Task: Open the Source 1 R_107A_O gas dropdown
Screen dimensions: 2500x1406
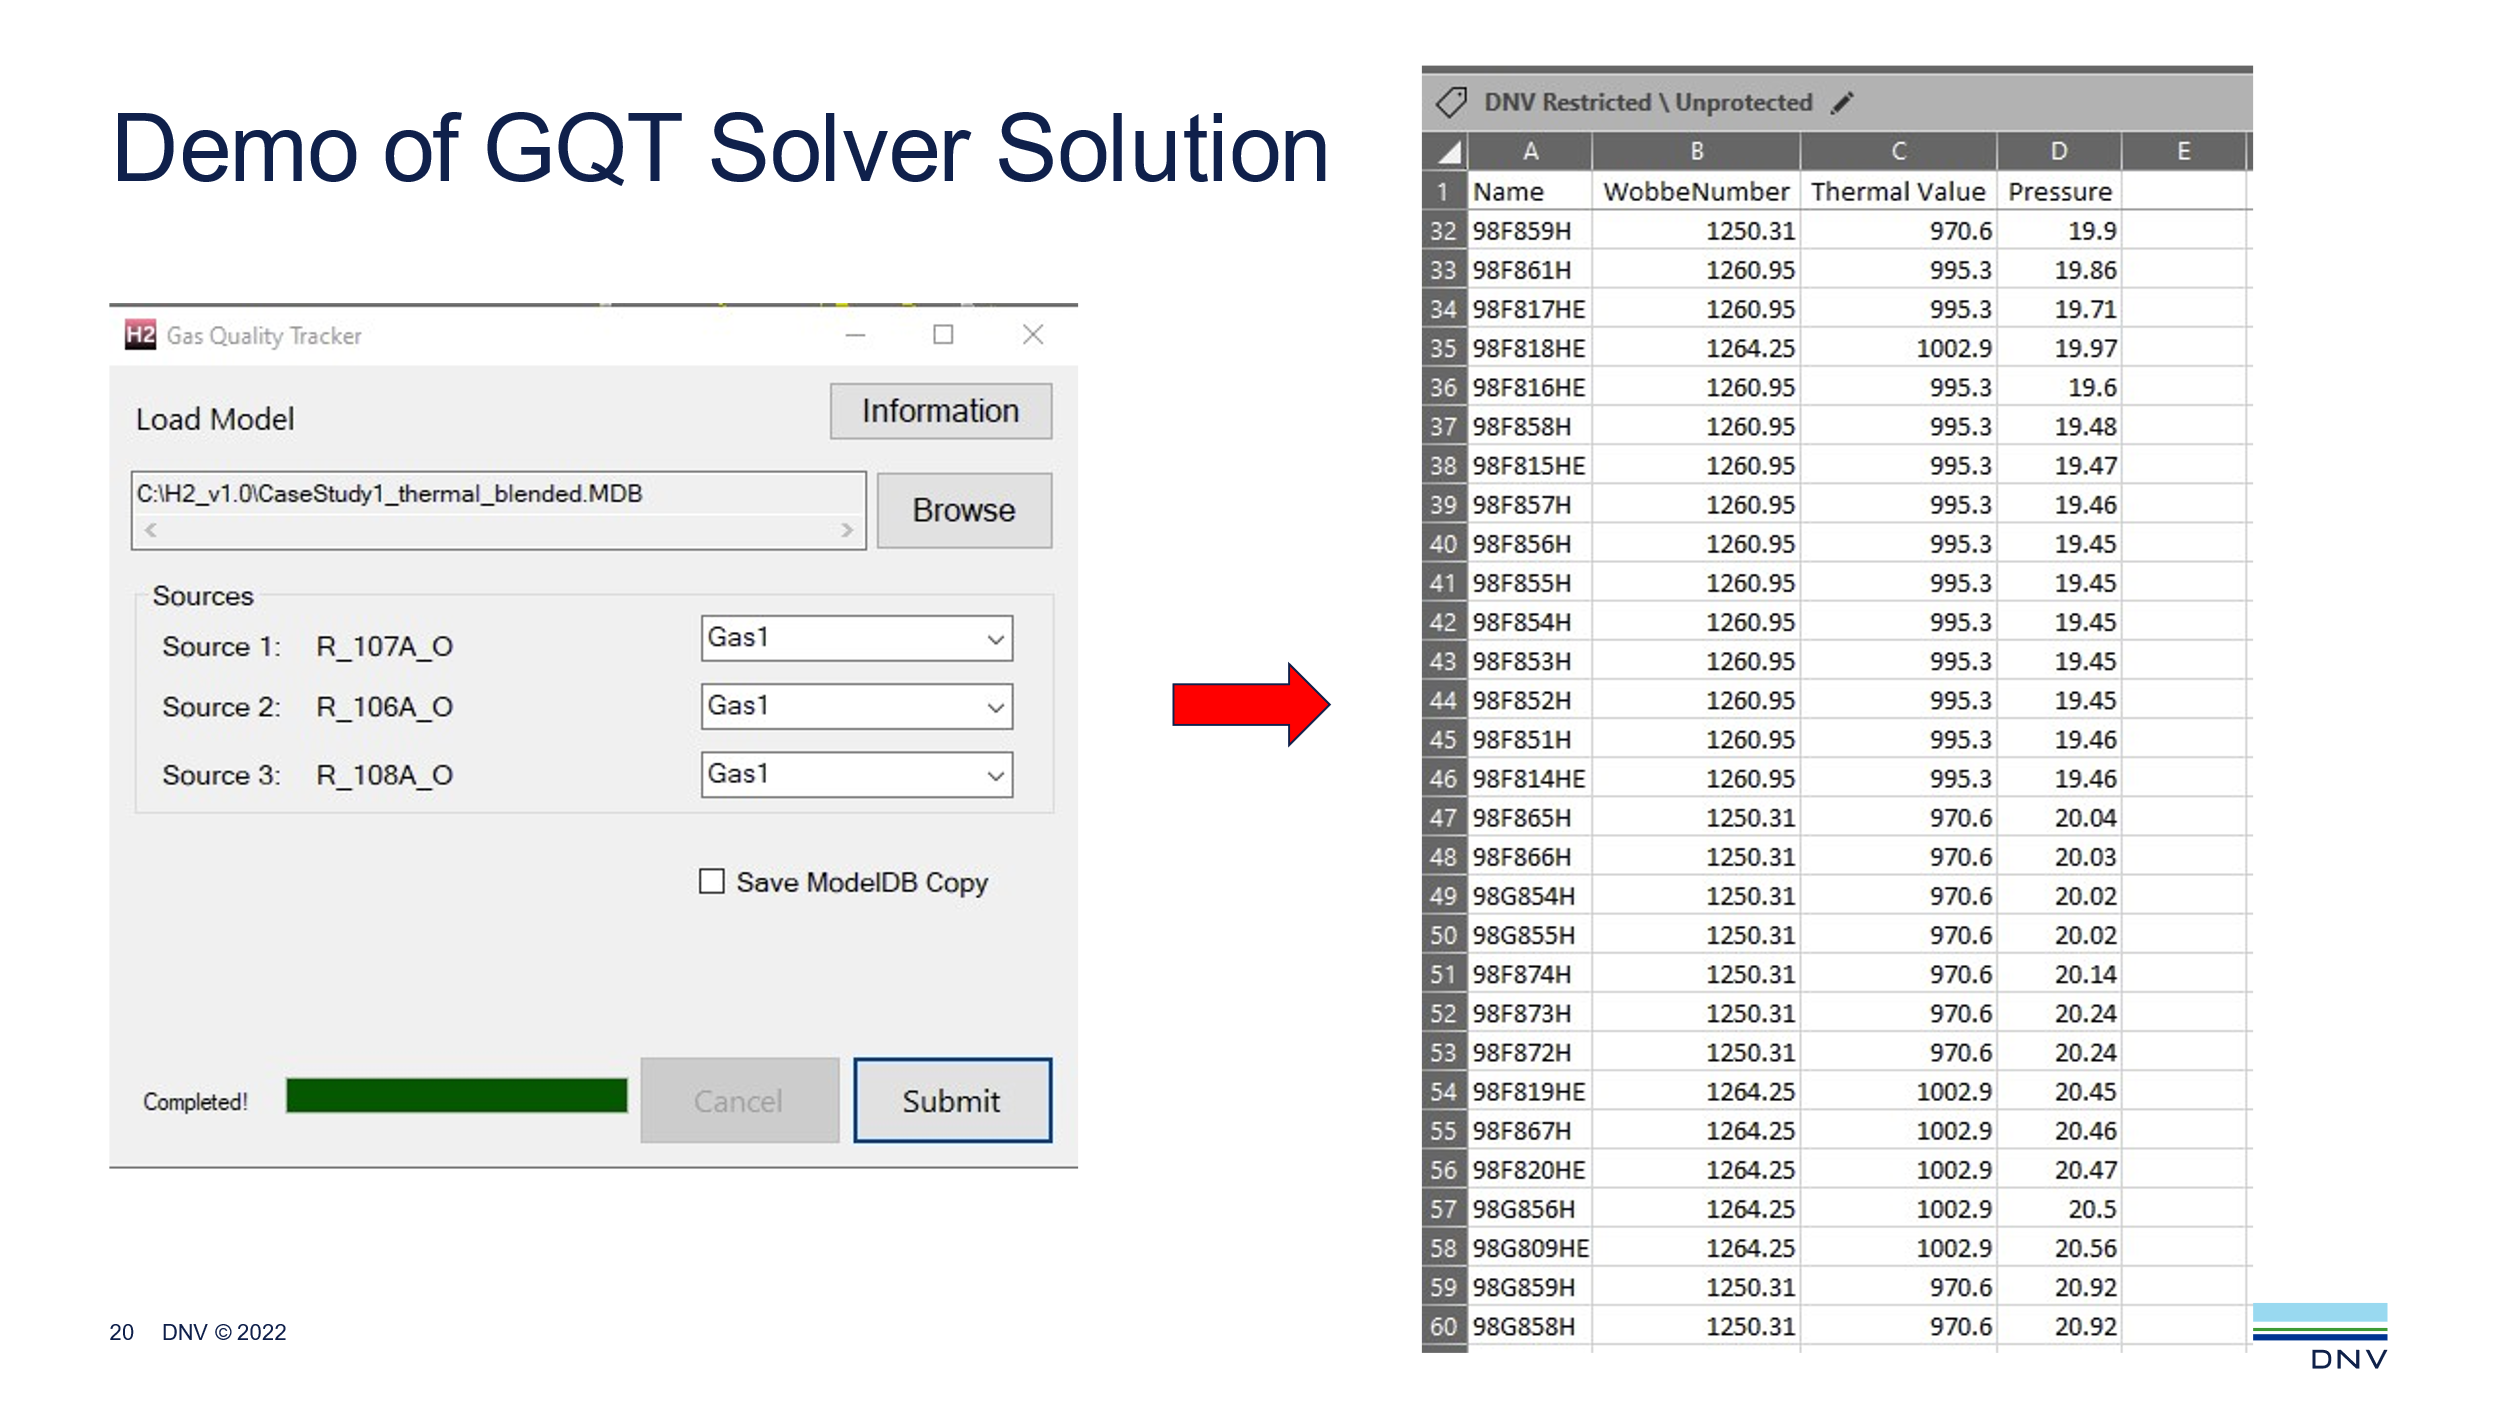Action: [x=856, y=638]
